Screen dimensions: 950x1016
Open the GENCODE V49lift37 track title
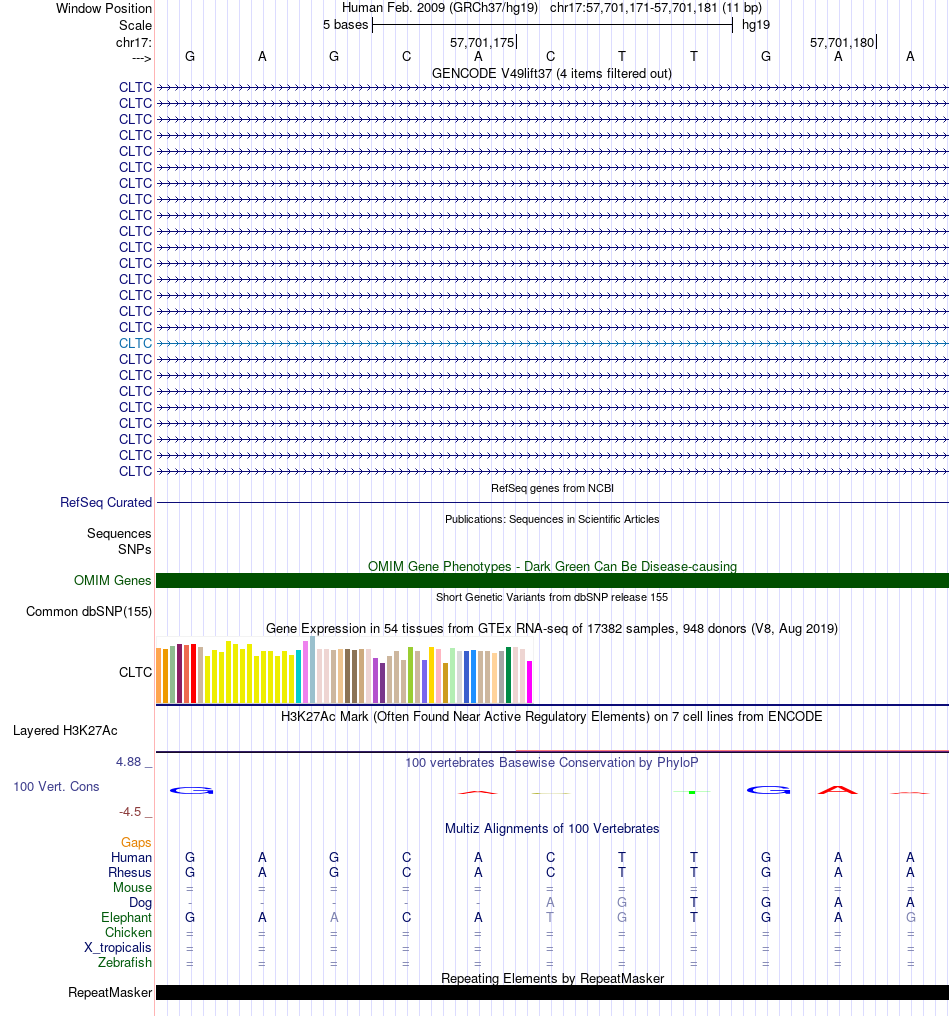tap(551, 73)
